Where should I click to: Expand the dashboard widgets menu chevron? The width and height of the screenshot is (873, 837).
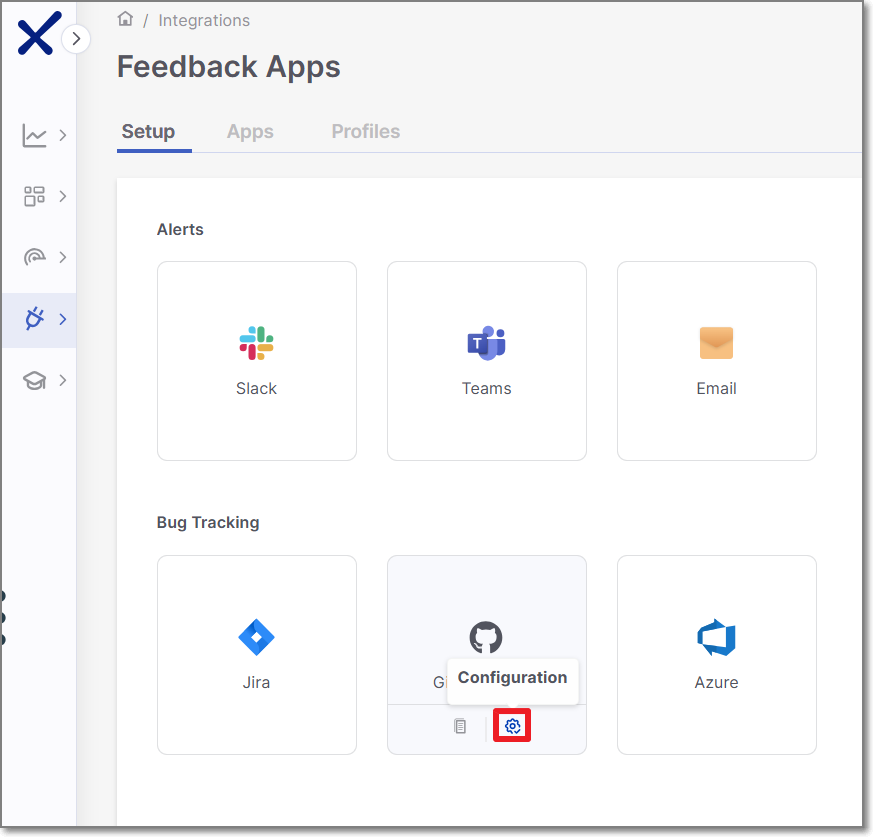click(x=63, y=196)
